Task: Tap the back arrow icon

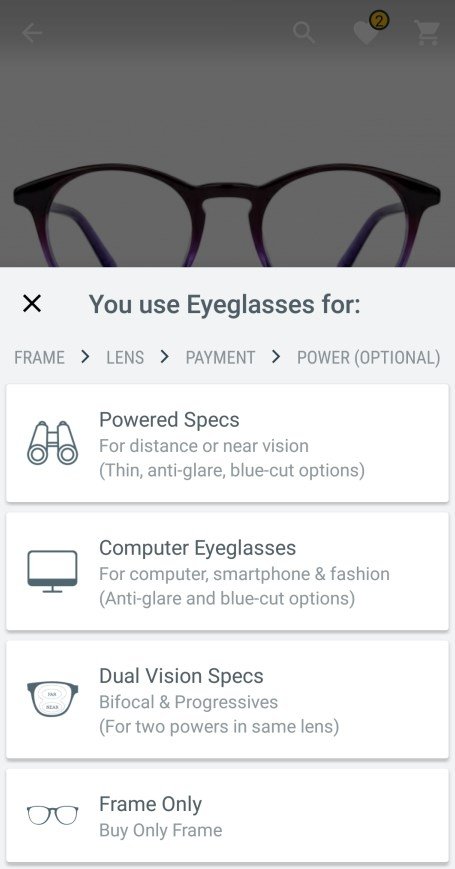Action: pos(32,33)
